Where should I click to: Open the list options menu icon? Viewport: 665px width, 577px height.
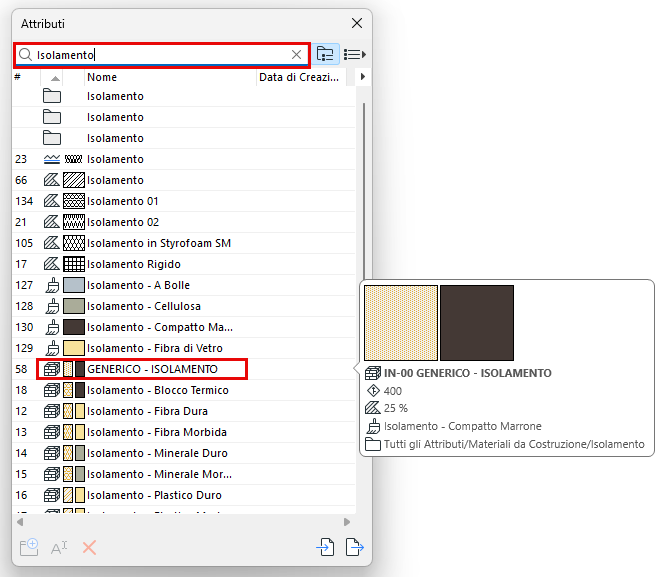(x=355, y=54)
